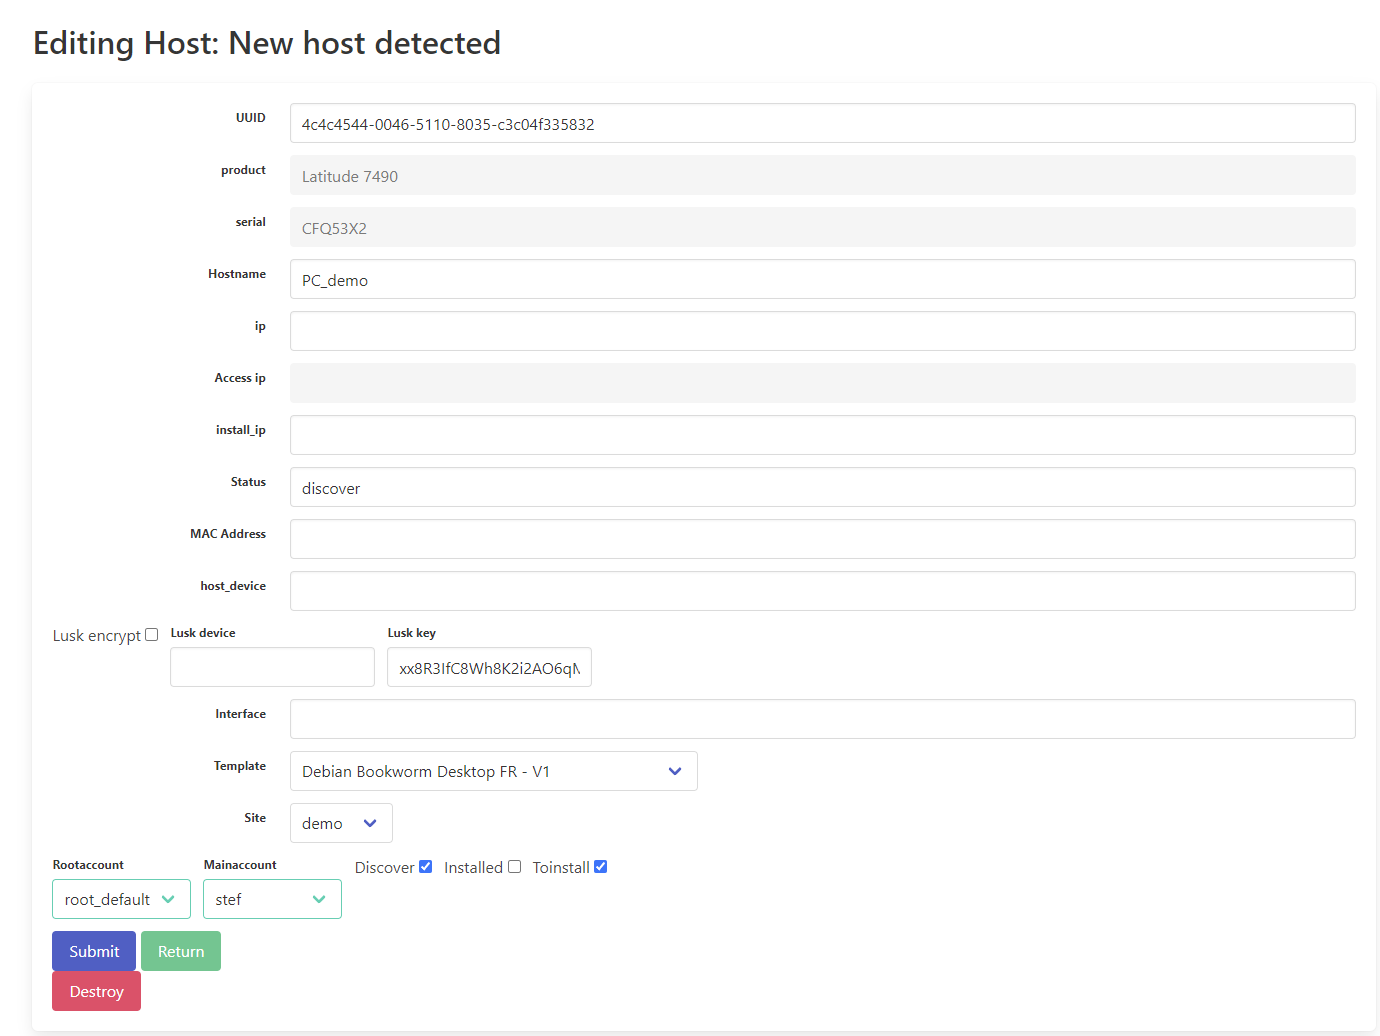Focus the MAC Address input field

click(822, 539)
